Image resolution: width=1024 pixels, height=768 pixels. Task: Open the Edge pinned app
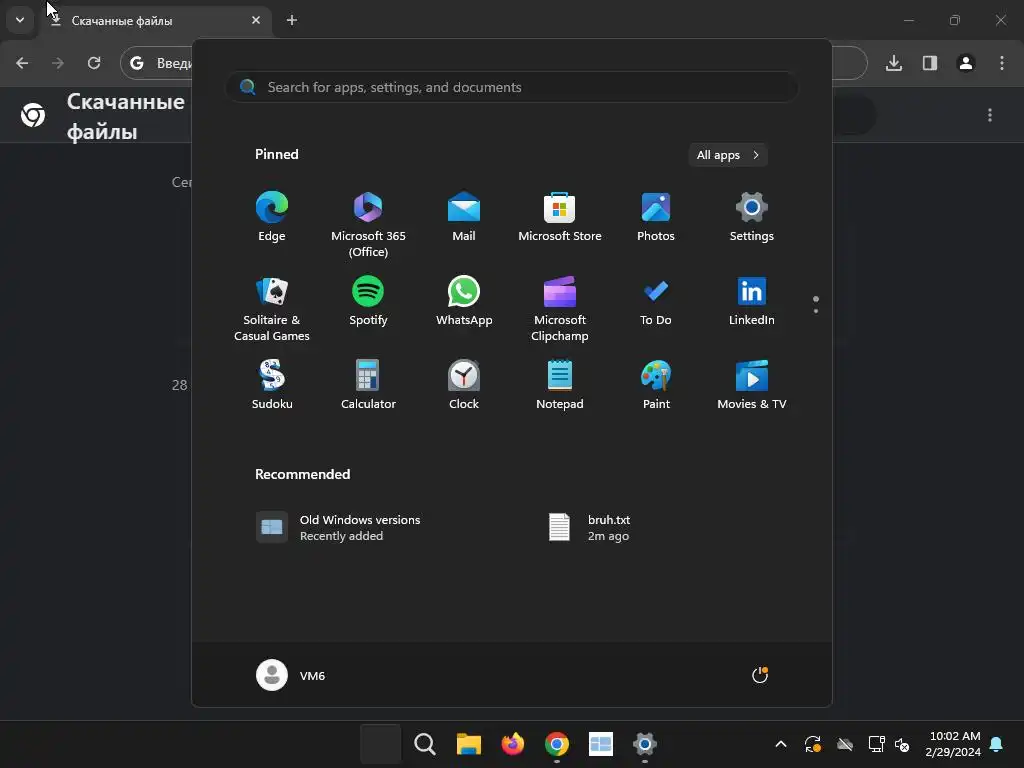[x=272, y=217]
